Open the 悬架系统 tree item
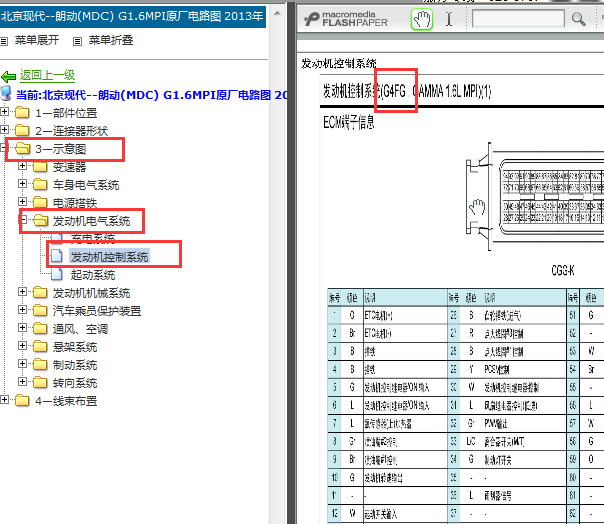604x524 pixels. tap(75, 347)
